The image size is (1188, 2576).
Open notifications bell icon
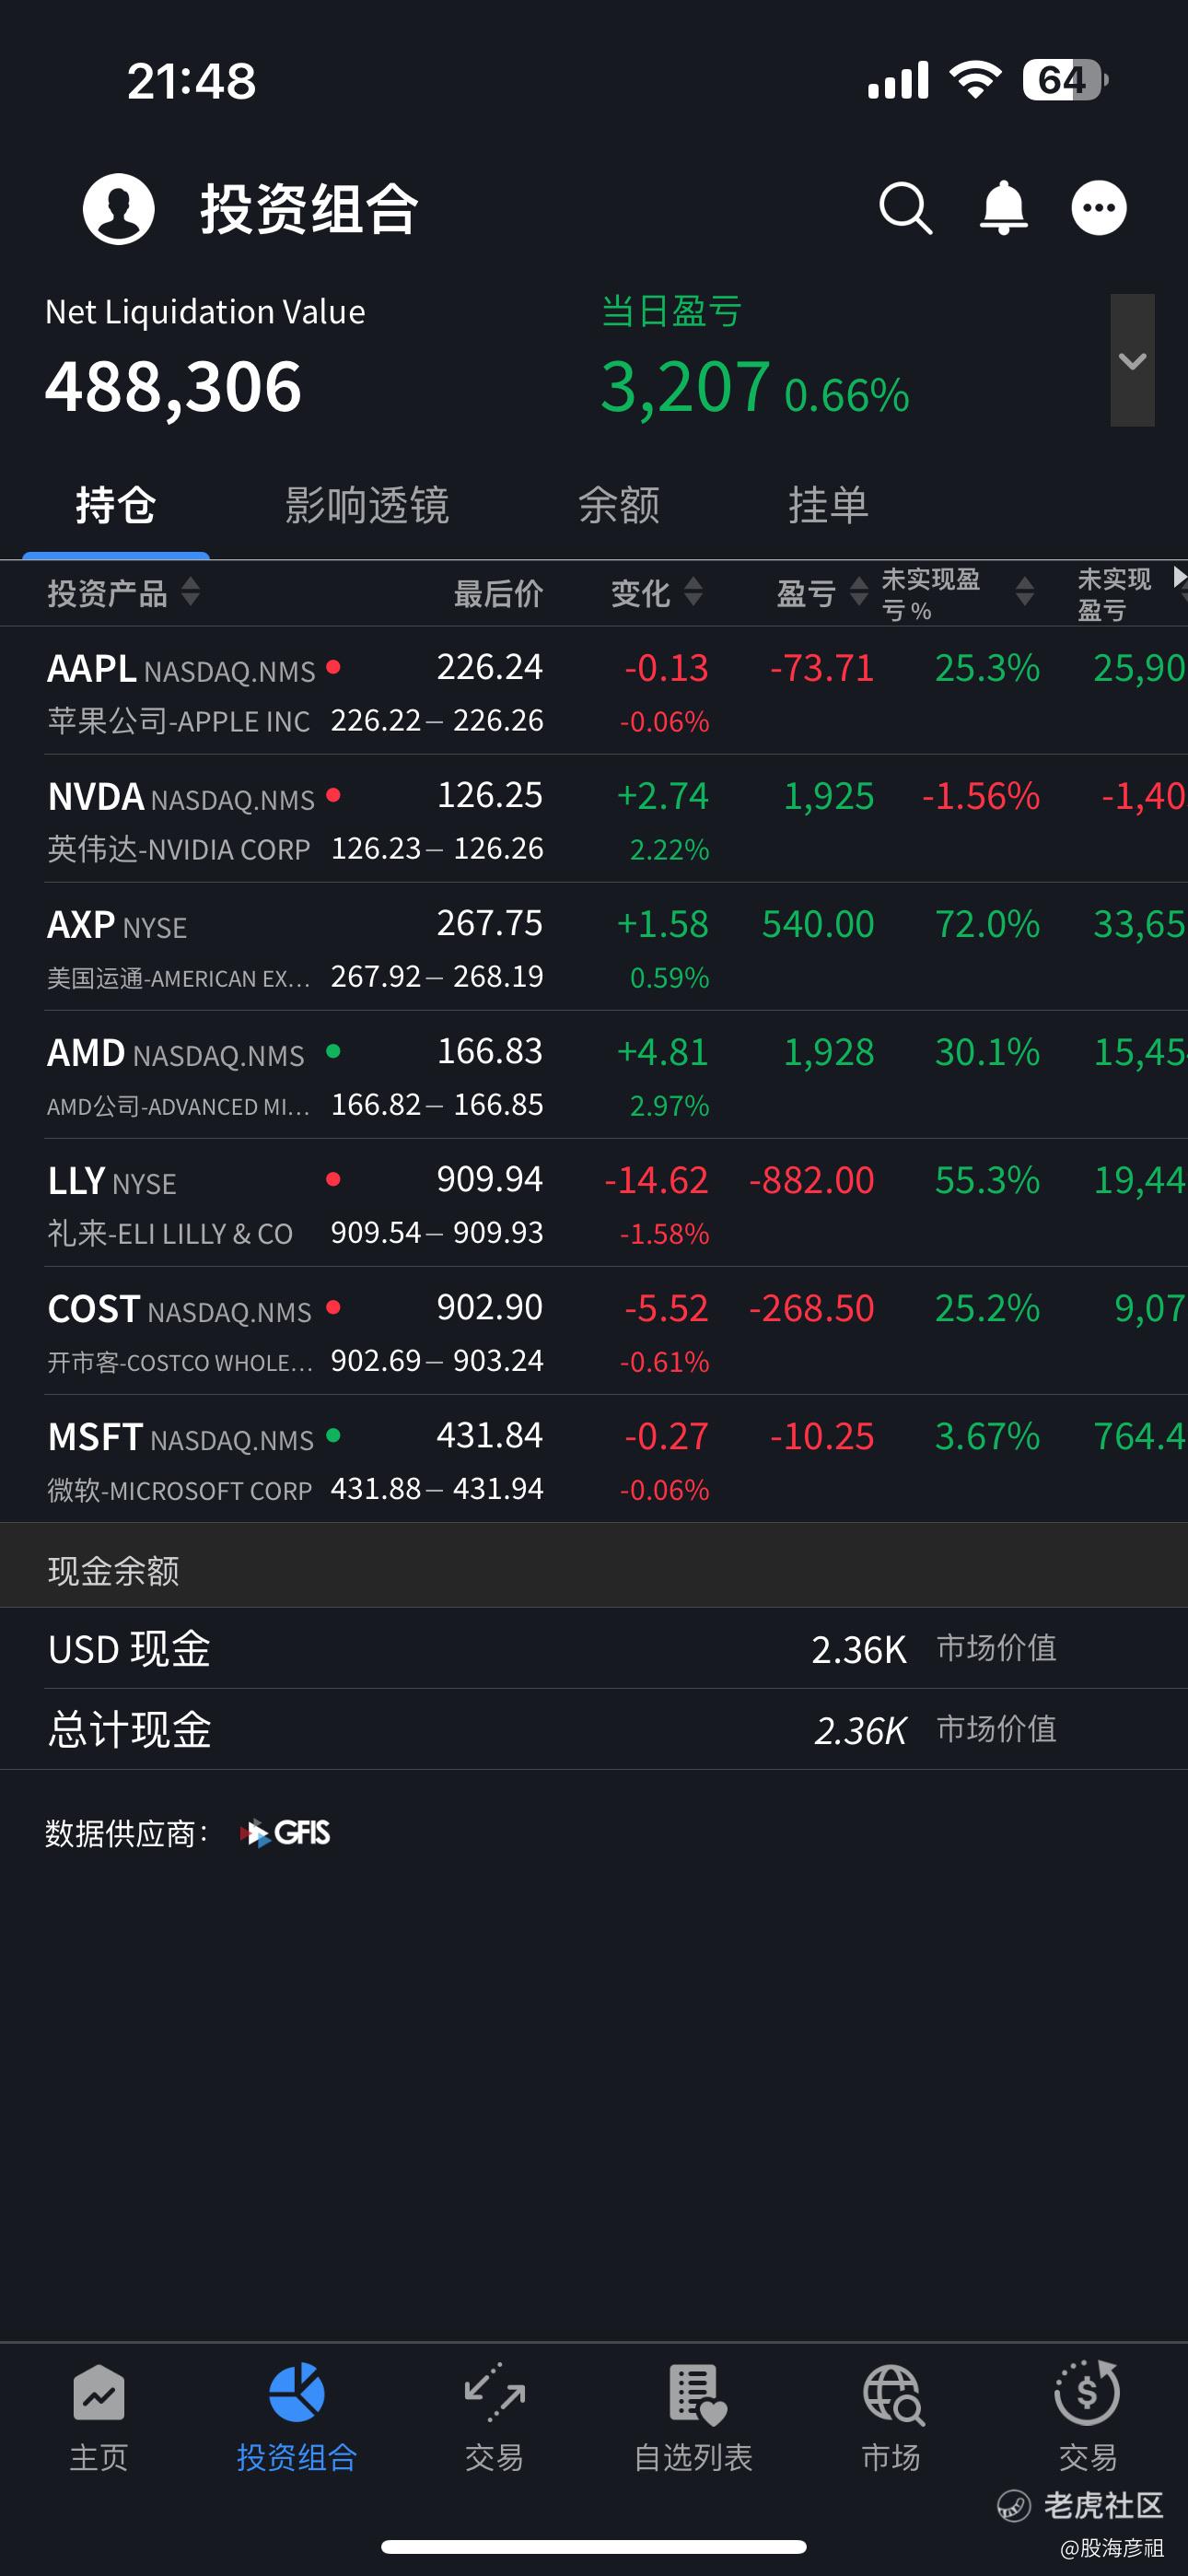[x=1003, y=209]
